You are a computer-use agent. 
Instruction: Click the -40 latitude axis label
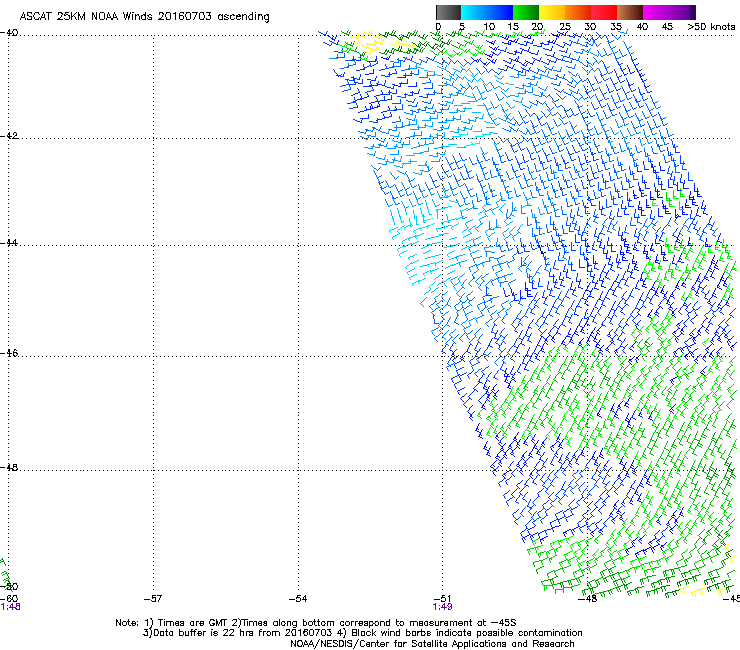point(9,33)
